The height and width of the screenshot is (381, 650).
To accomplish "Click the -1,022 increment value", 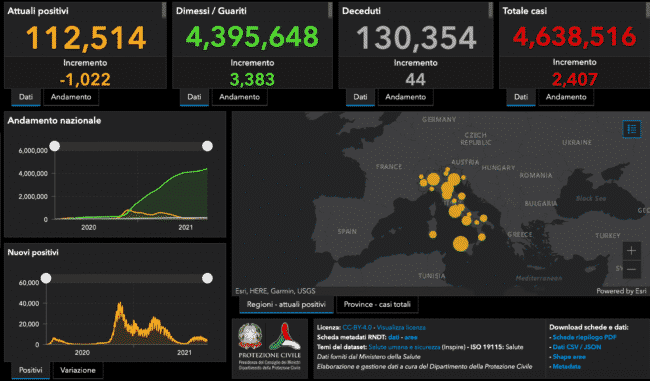I will [85, 79].
